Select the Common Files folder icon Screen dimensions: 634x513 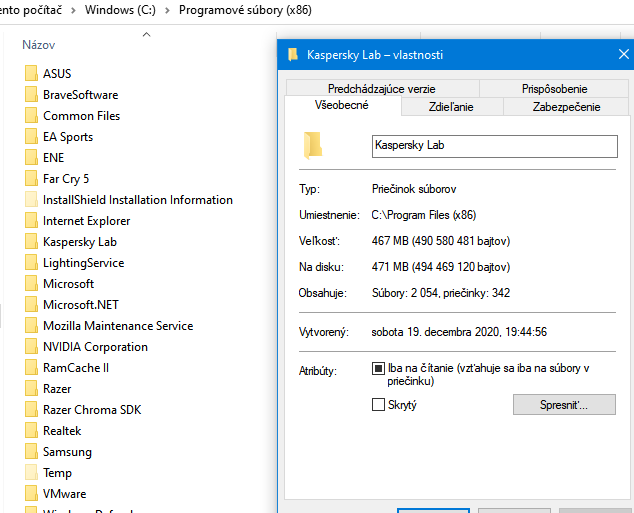point(31,116)
